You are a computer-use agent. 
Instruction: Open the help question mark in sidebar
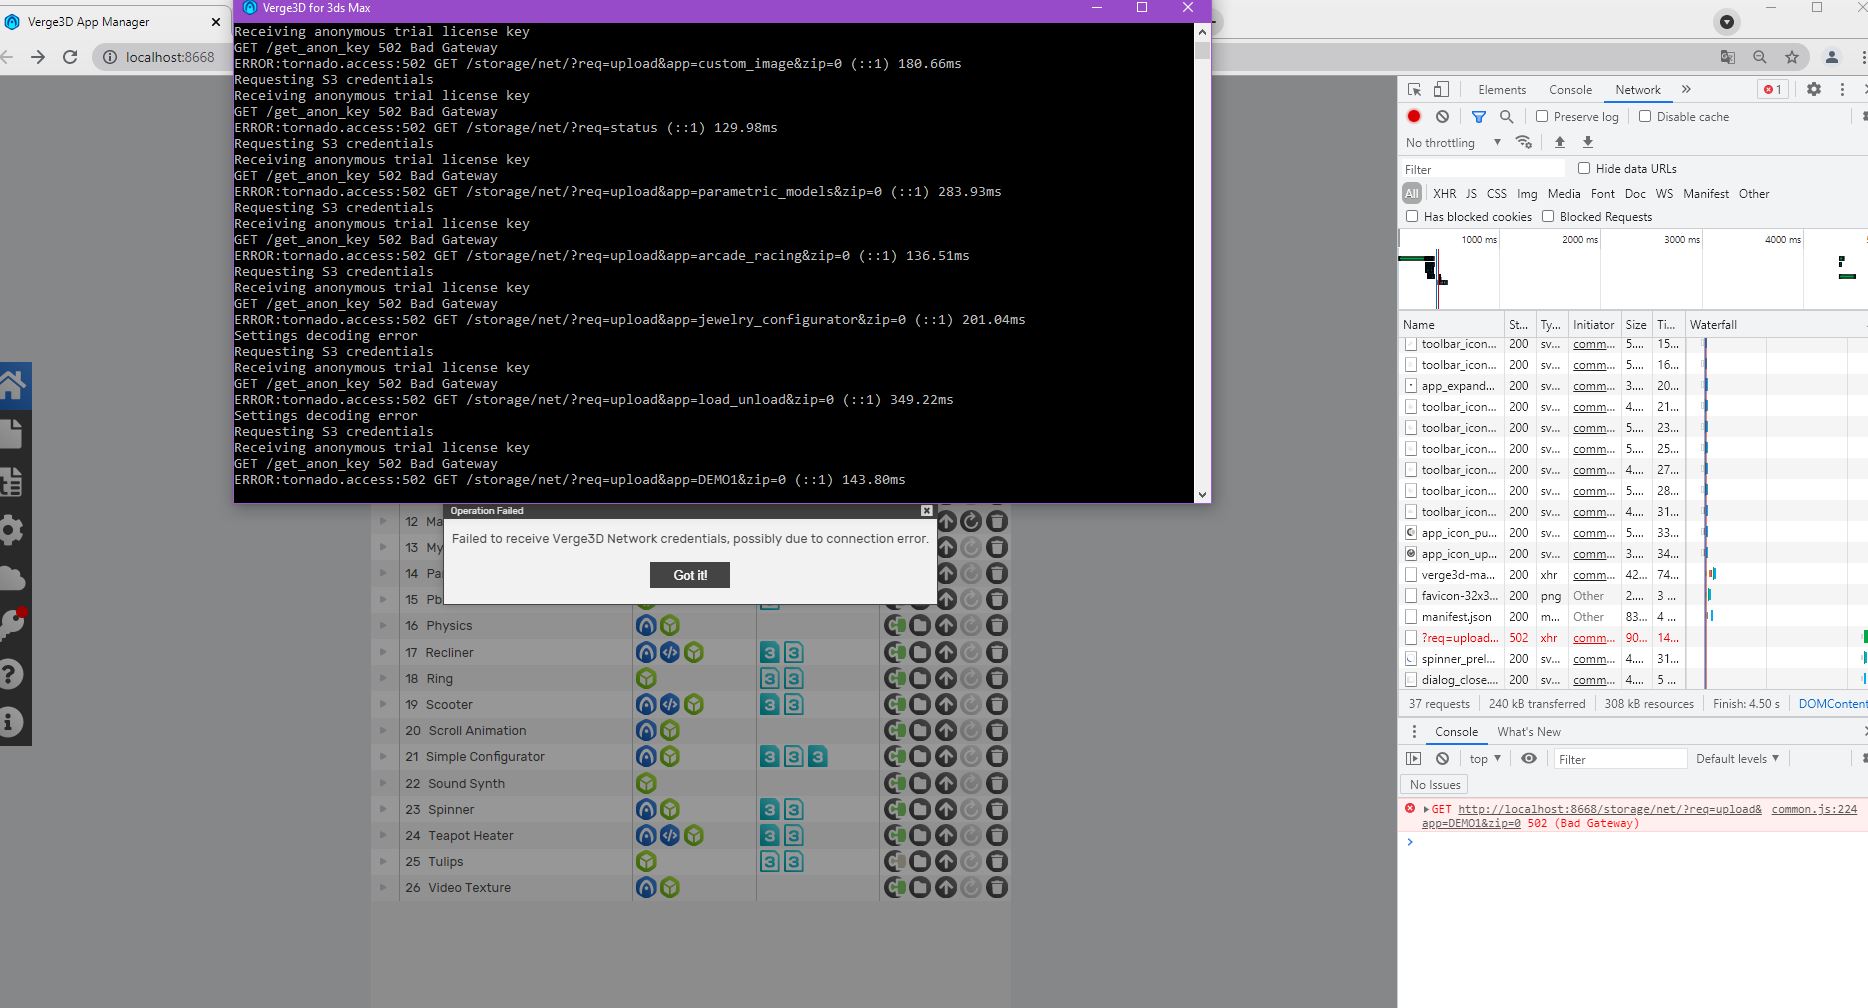(11, 674)
